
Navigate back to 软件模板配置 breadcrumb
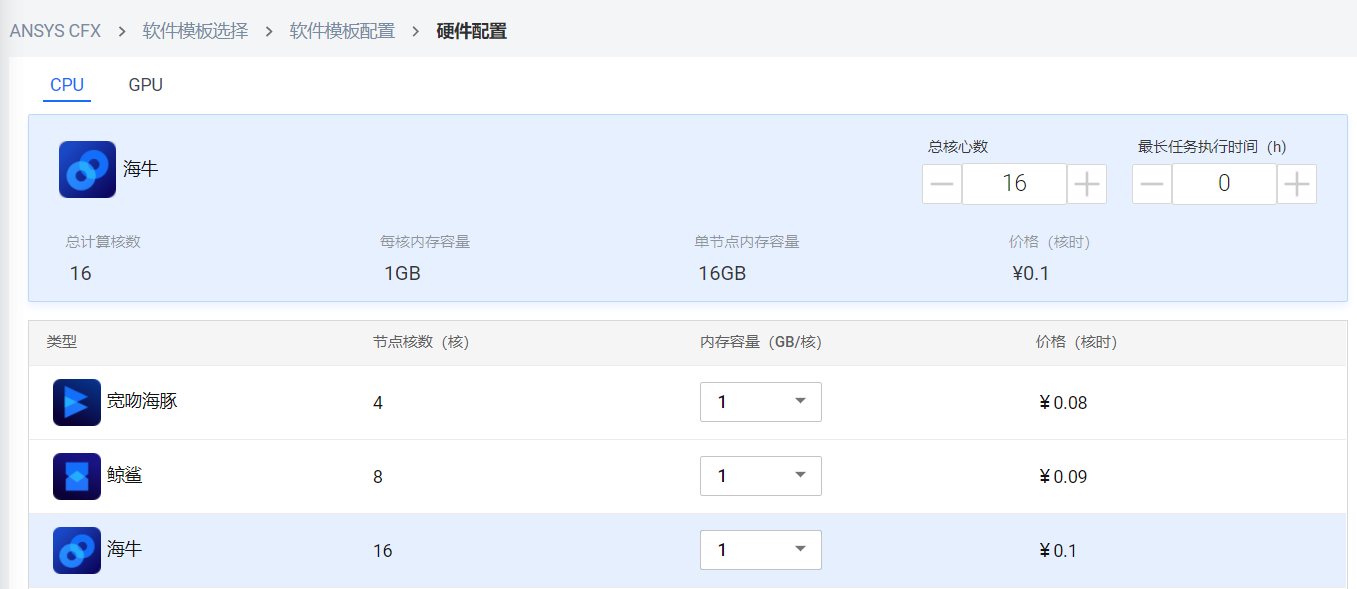click(x=342, y=31)
